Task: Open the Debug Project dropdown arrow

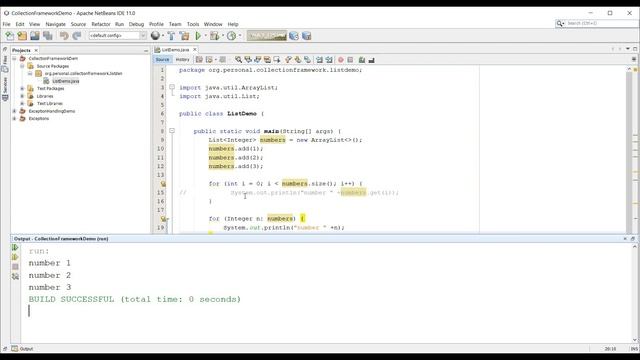Action: coord(223,36)
